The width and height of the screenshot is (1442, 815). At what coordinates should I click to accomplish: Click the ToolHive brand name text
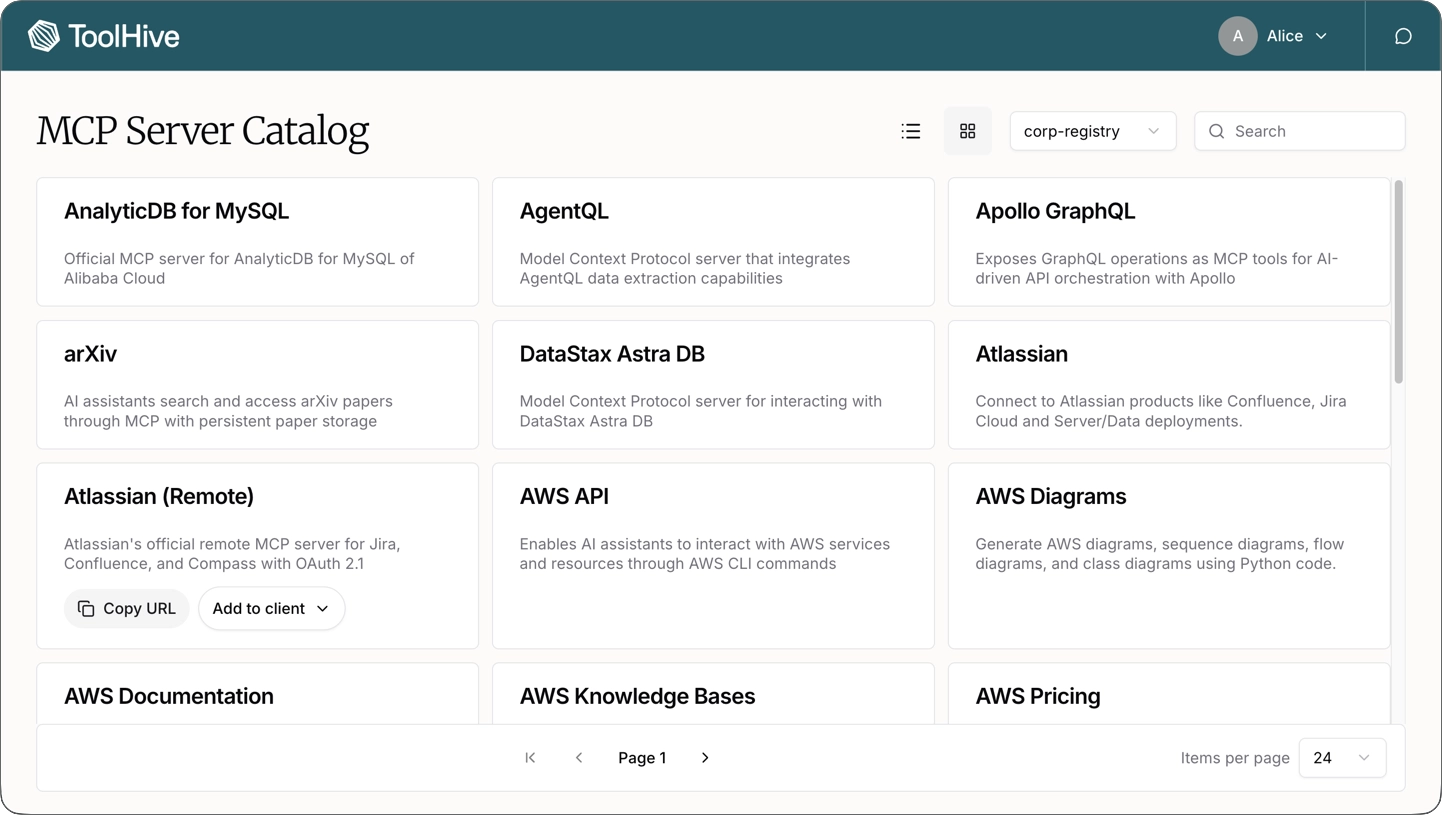pos(124,36)
